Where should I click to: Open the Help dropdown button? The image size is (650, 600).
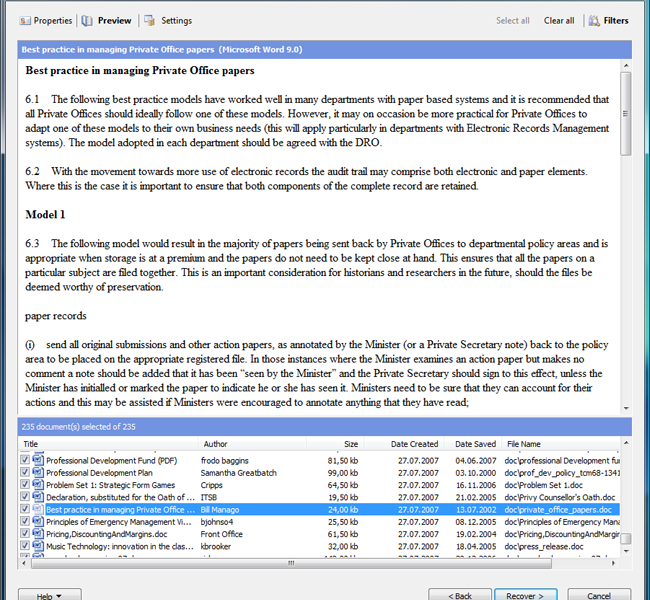[50, 595]
